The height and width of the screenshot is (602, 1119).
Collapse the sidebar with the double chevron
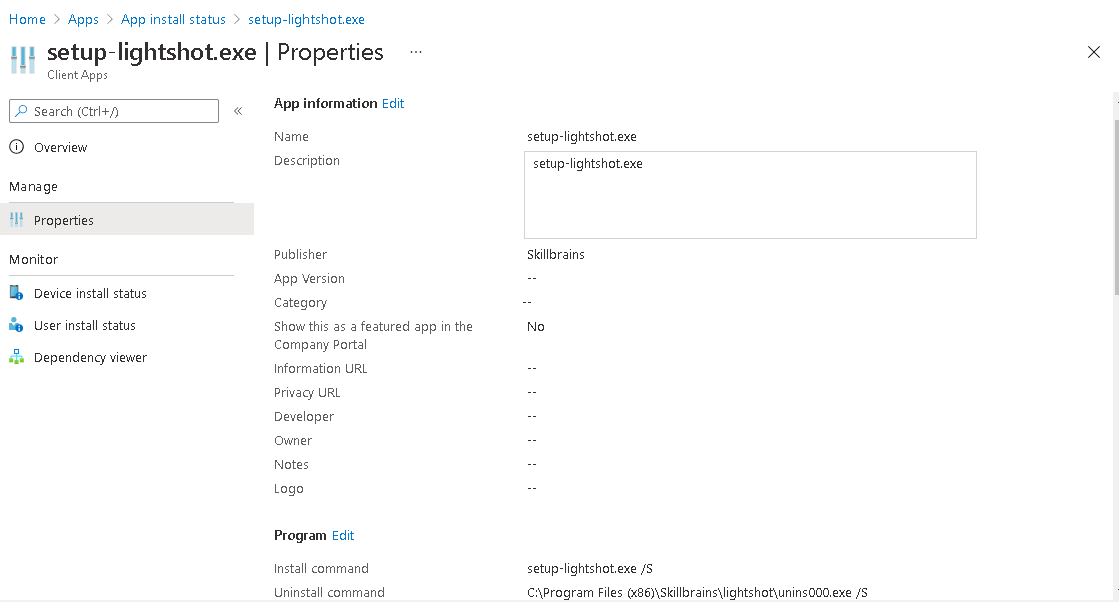coord(238,111)
